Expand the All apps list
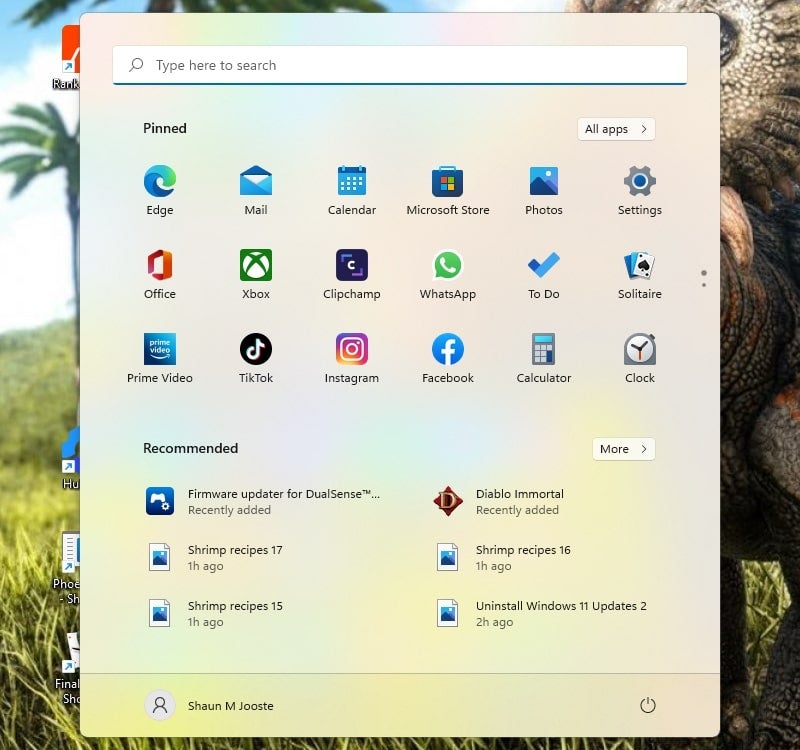Screen dimensions: 800x750 point(616,129)
